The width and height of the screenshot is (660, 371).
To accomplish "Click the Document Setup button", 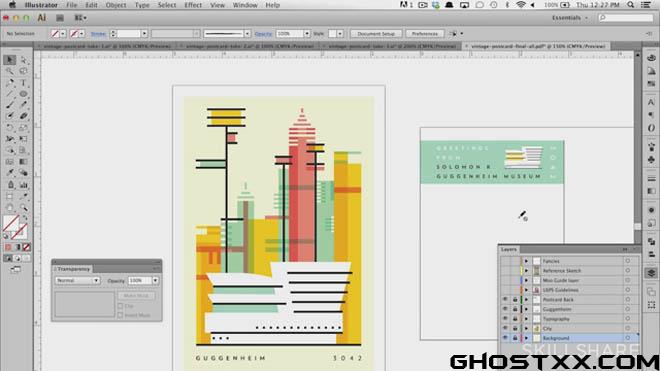I will [376, 33].
